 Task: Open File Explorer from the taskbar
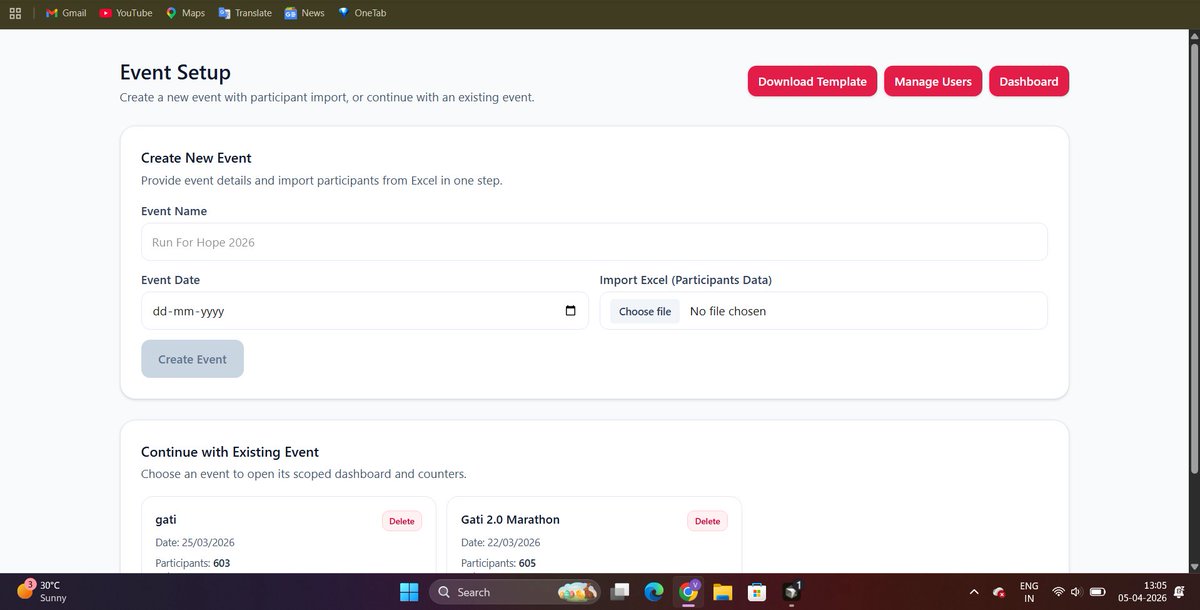pyautogui.click(x=722, y=592)
